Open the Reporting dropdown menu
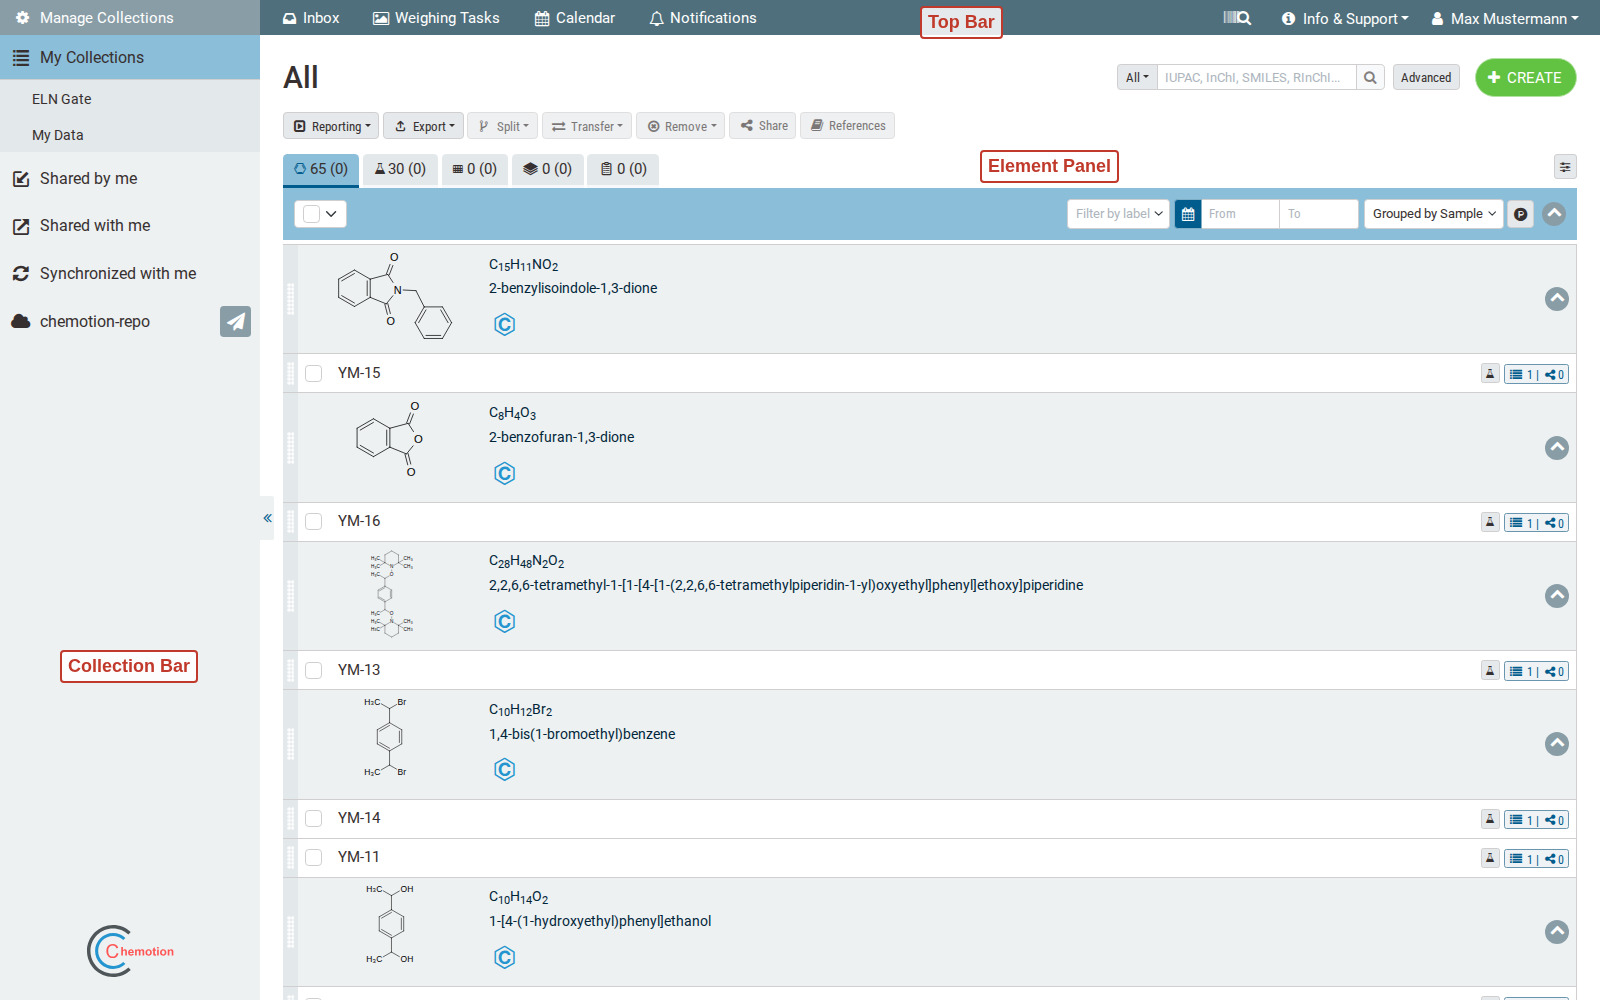1600x1000 pixels. 331,126
